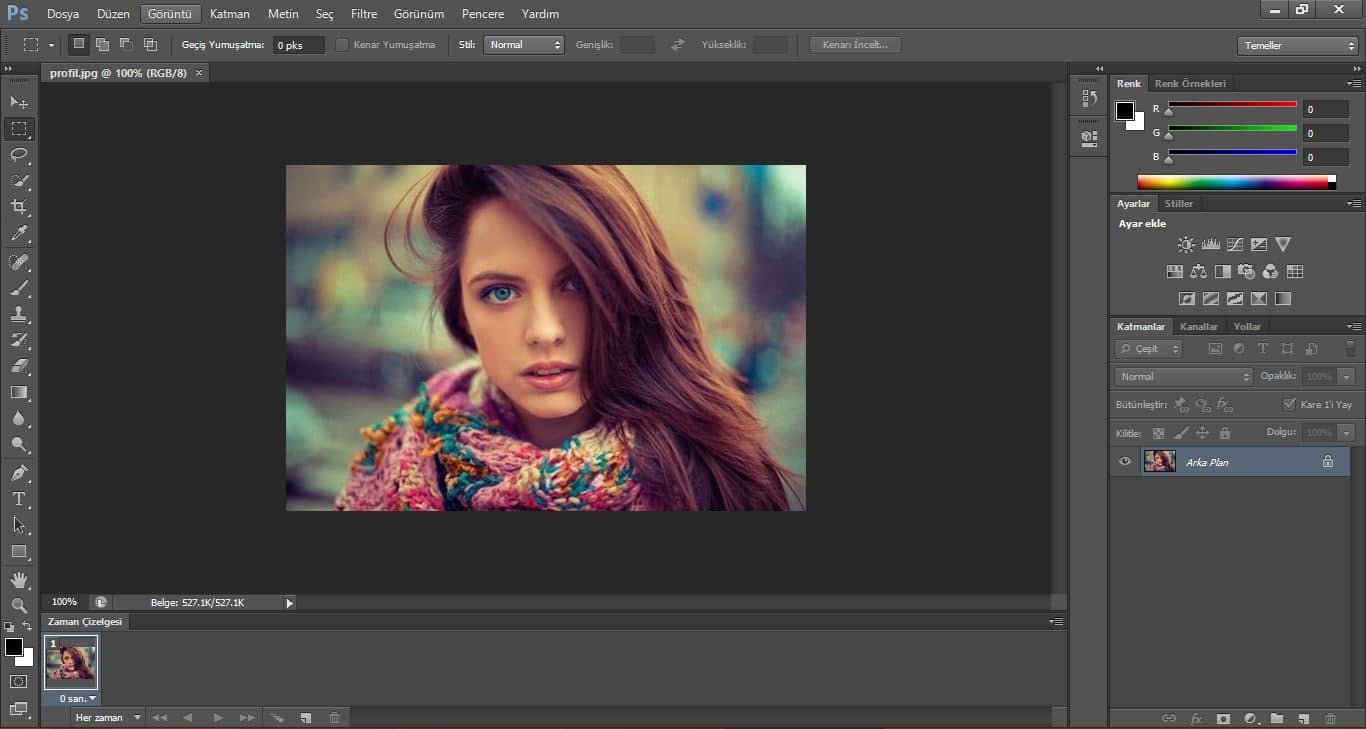The height and width of the screenshot is (729, 1366).
Task: Select the Lasso tool
Action: click(19, 155)
